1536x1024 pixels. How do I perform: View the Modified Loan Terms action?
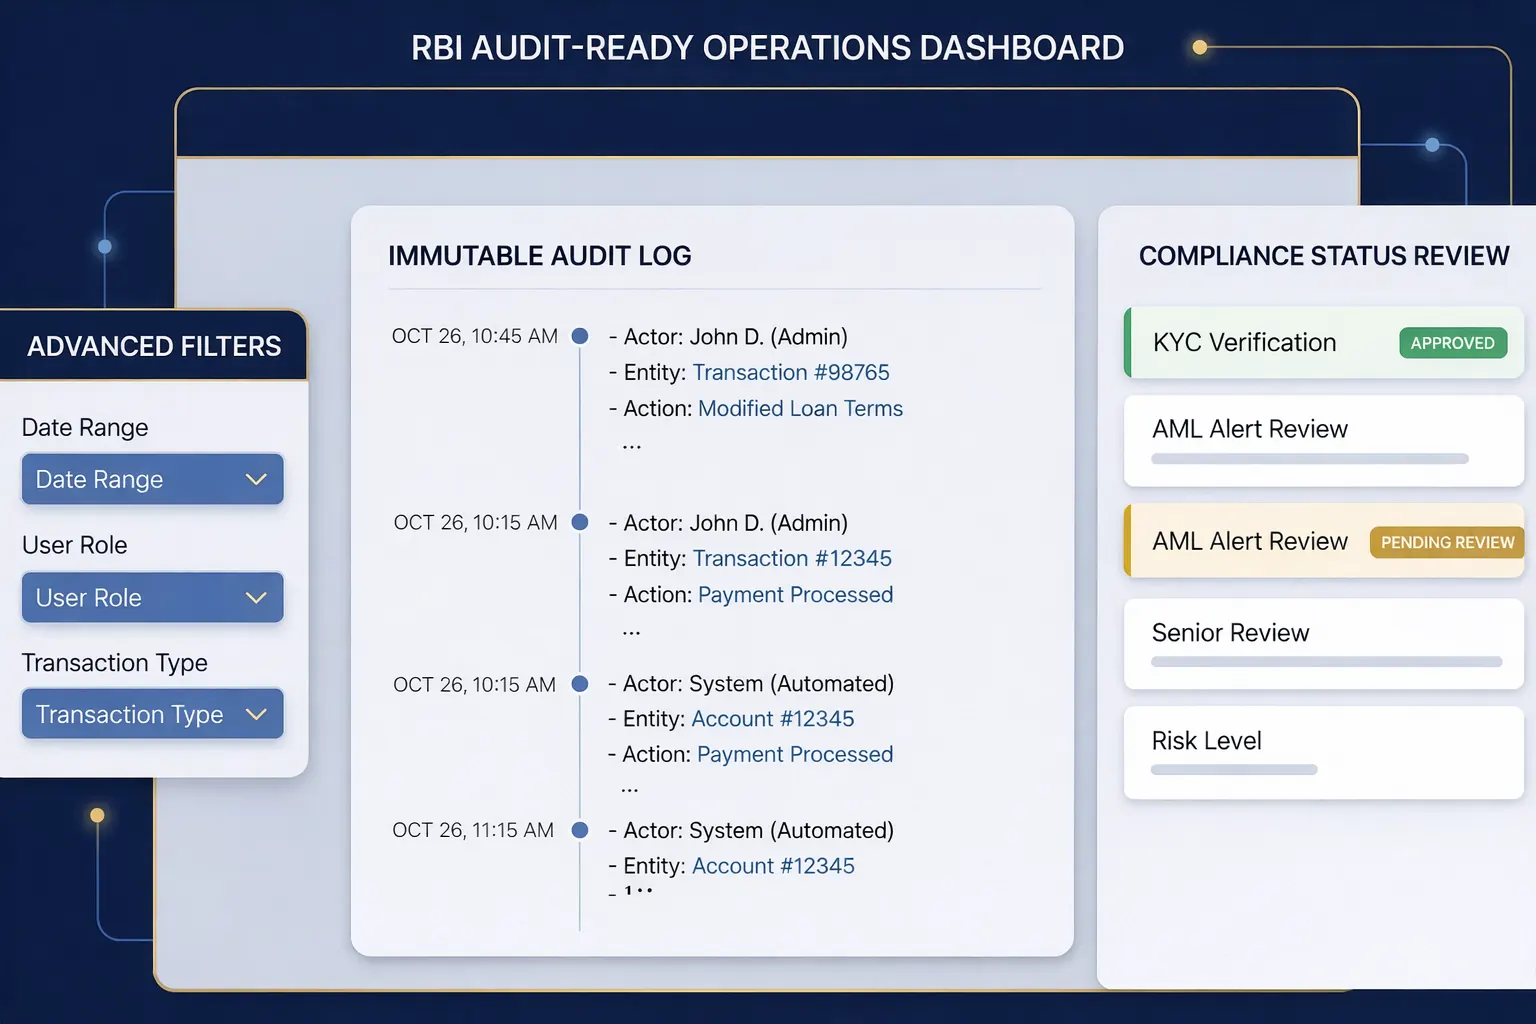[x=800, y=408]
